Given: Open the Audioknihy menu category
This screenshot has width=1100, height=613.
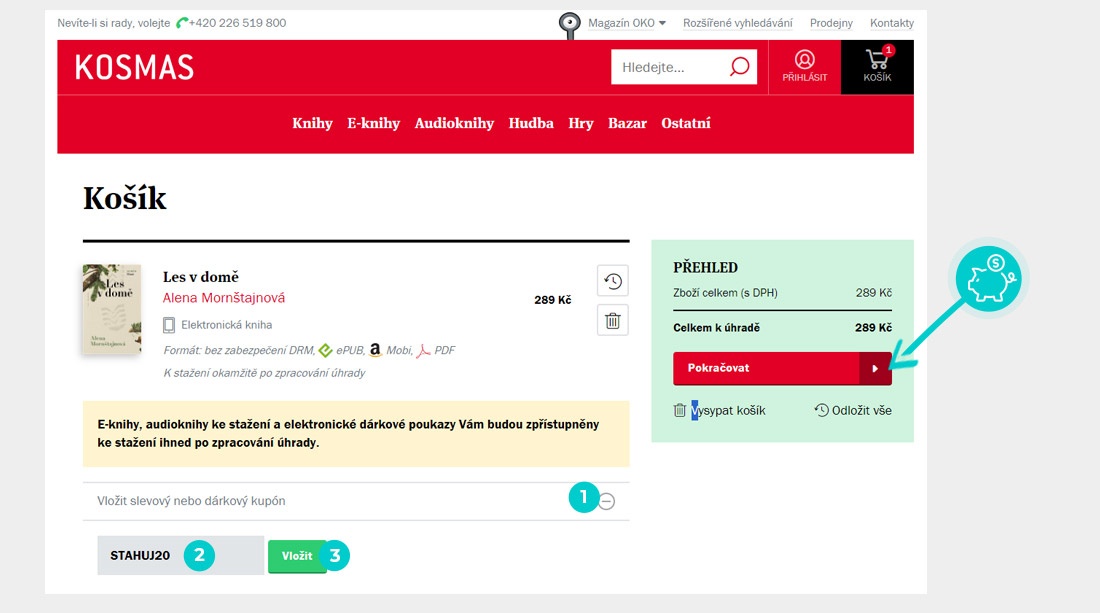Looking at the screenshot, I should coord(454,123).
